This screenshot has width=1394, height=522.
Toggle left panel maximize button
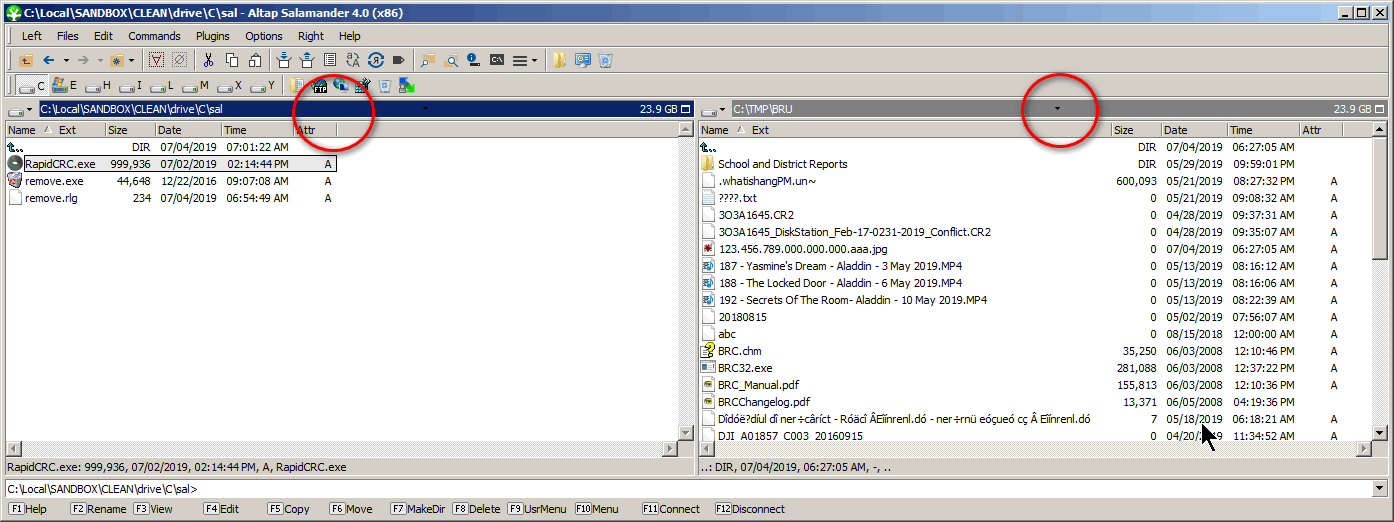686,109
